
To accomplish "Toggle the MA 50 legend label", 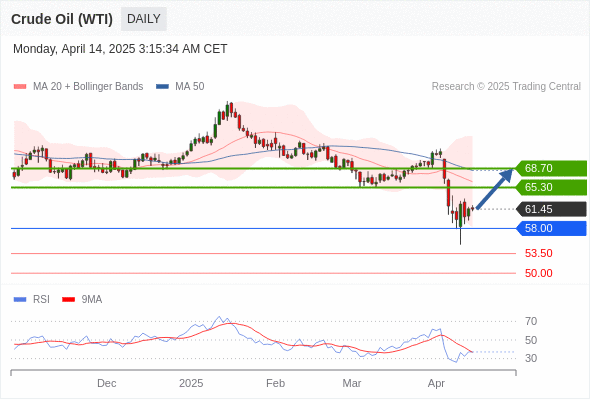I will click(x=190, y=87).
